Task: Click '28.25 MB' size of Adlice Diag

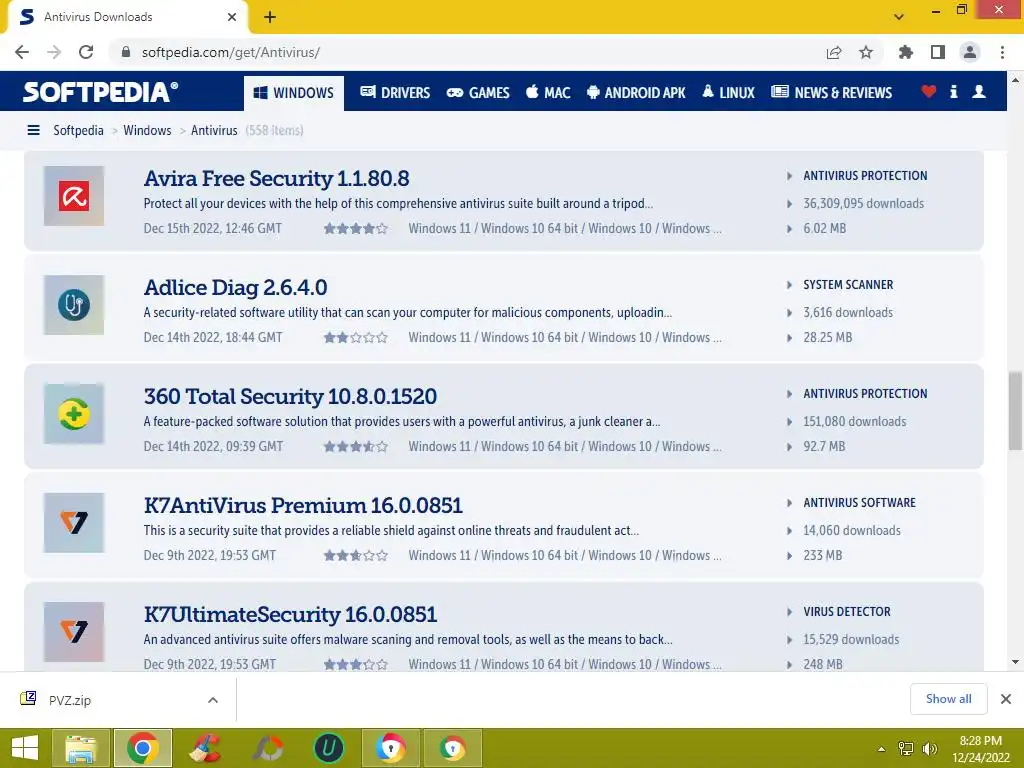Action: (827, 338)
